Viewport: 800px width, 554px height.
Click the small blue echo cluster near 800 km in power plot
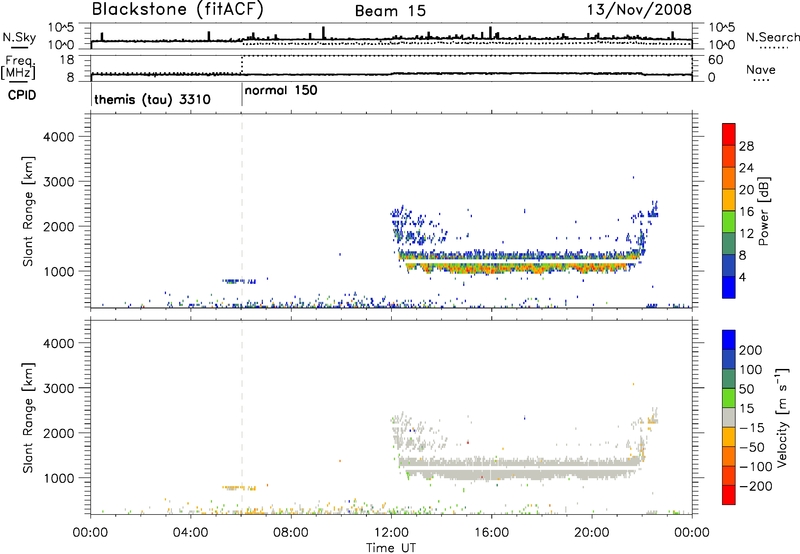tap(239, 281)
